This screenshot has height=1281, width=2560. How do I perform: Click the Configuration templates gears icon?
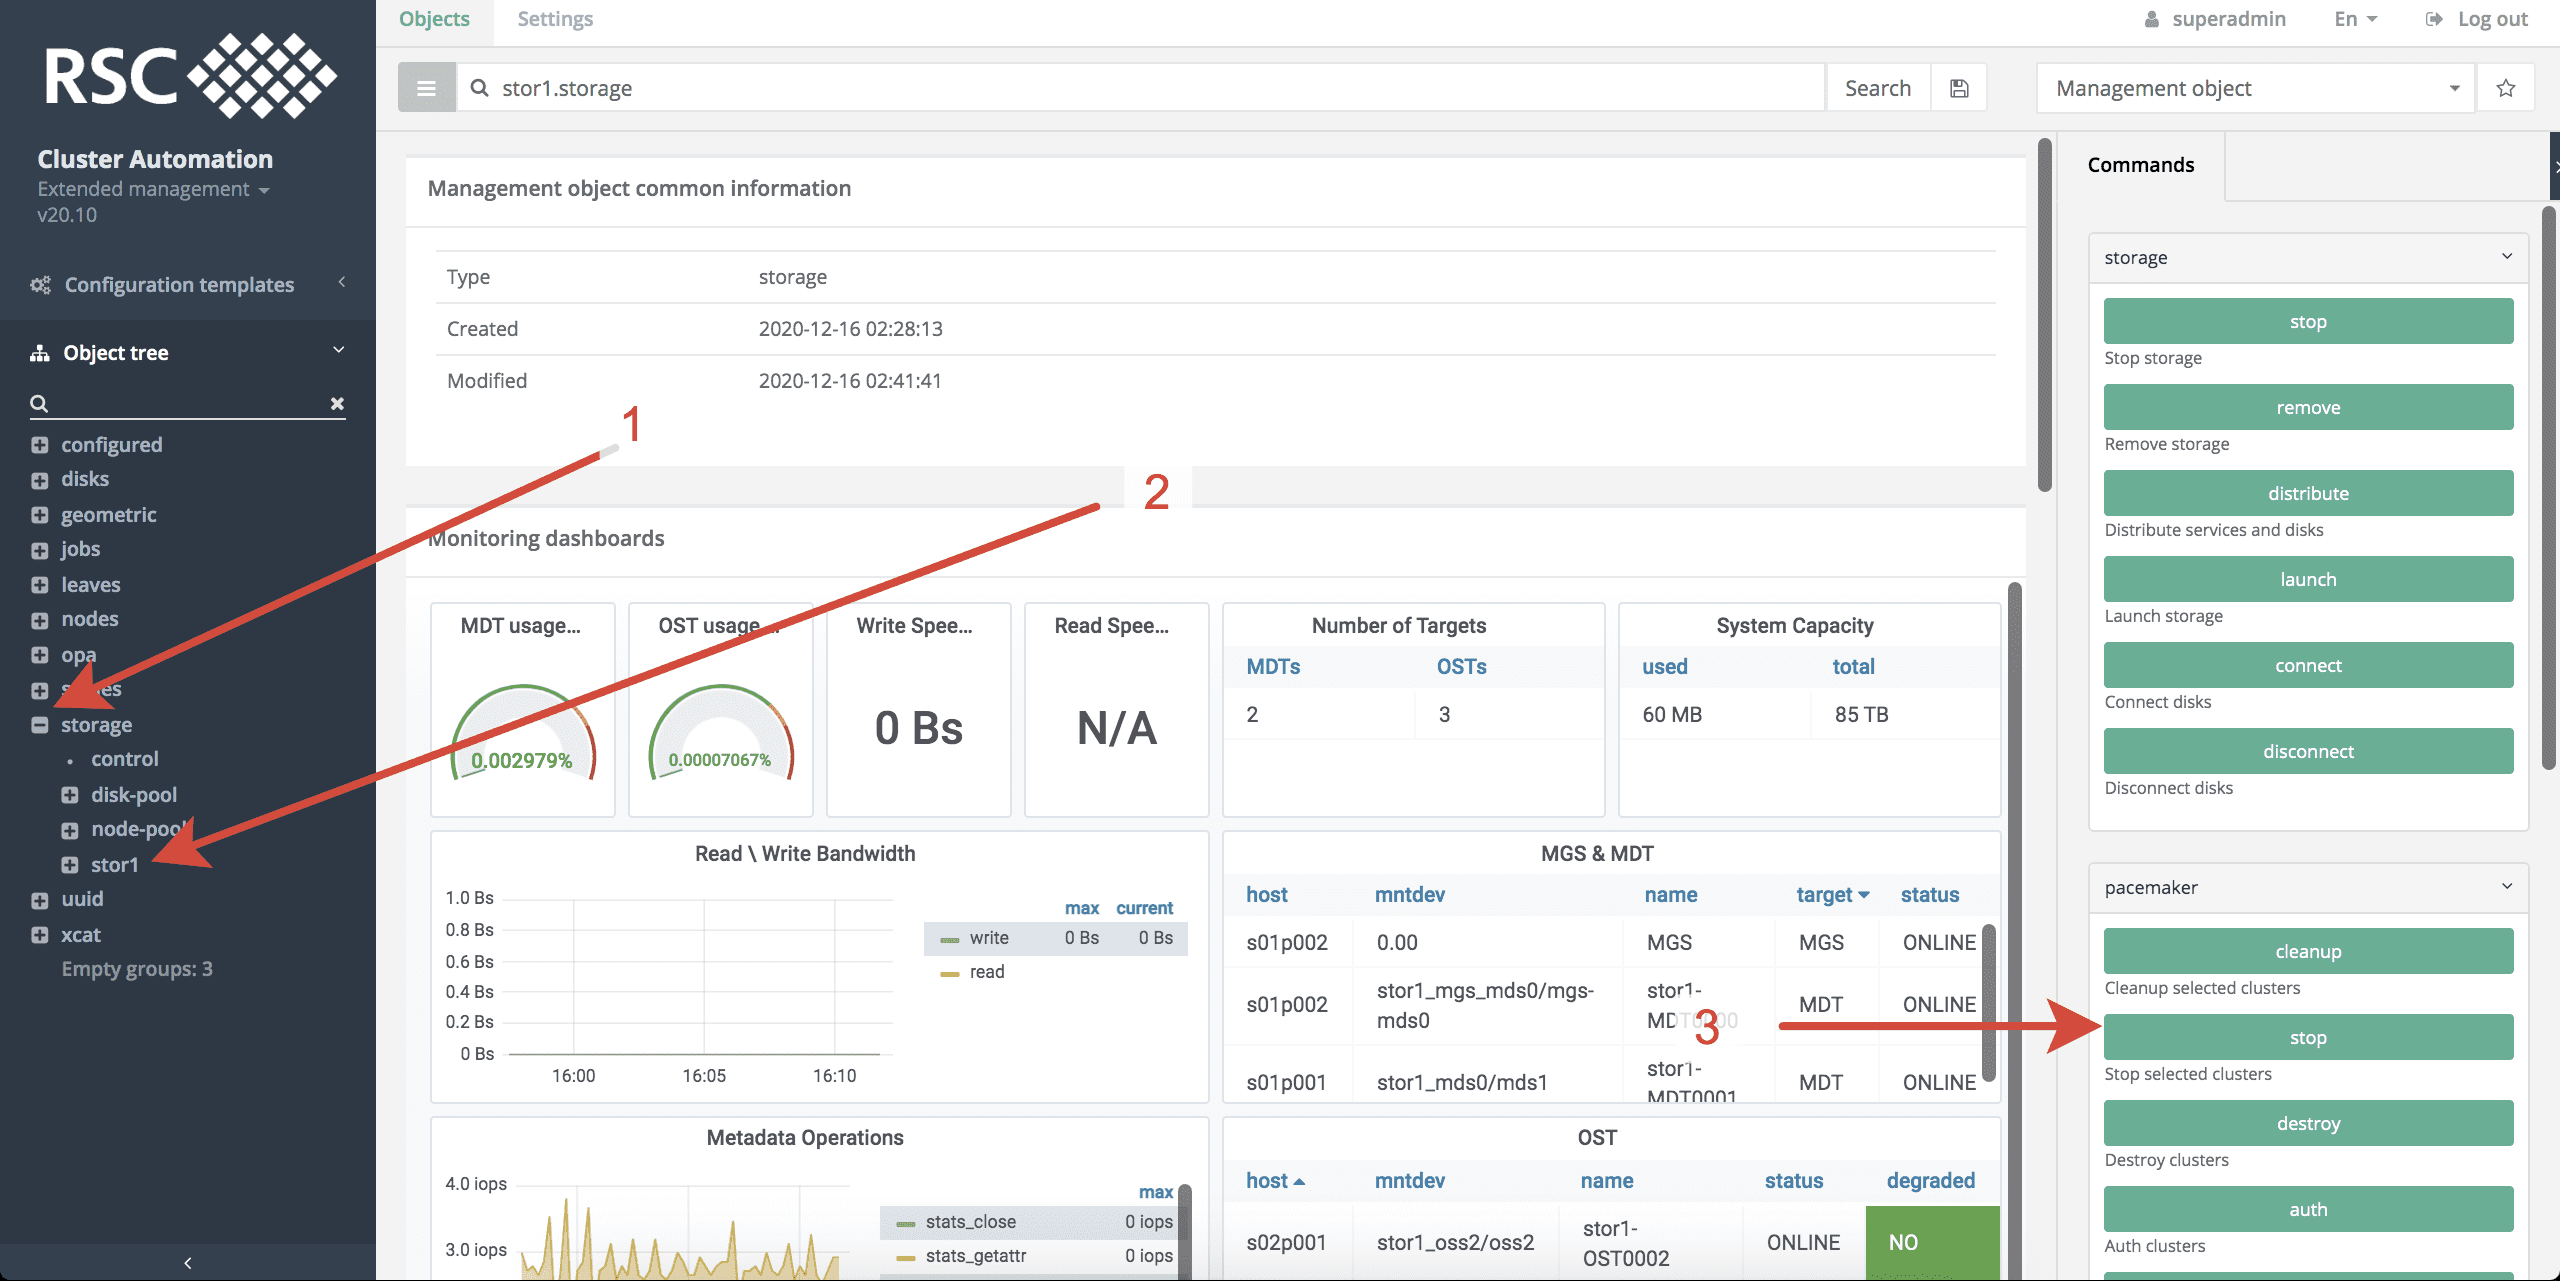tap(40, 285)
